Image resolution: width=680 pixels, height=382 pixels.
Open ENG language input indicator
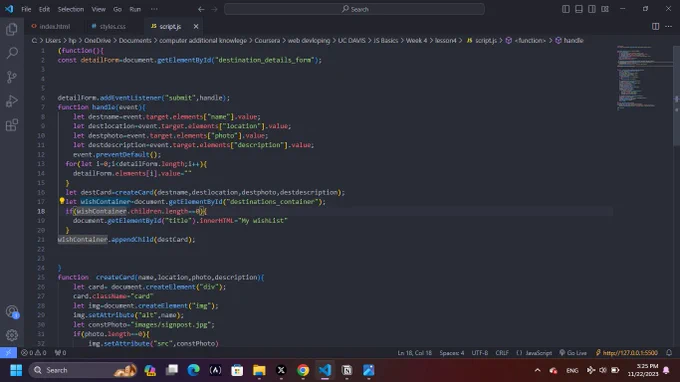coord(572,370)
